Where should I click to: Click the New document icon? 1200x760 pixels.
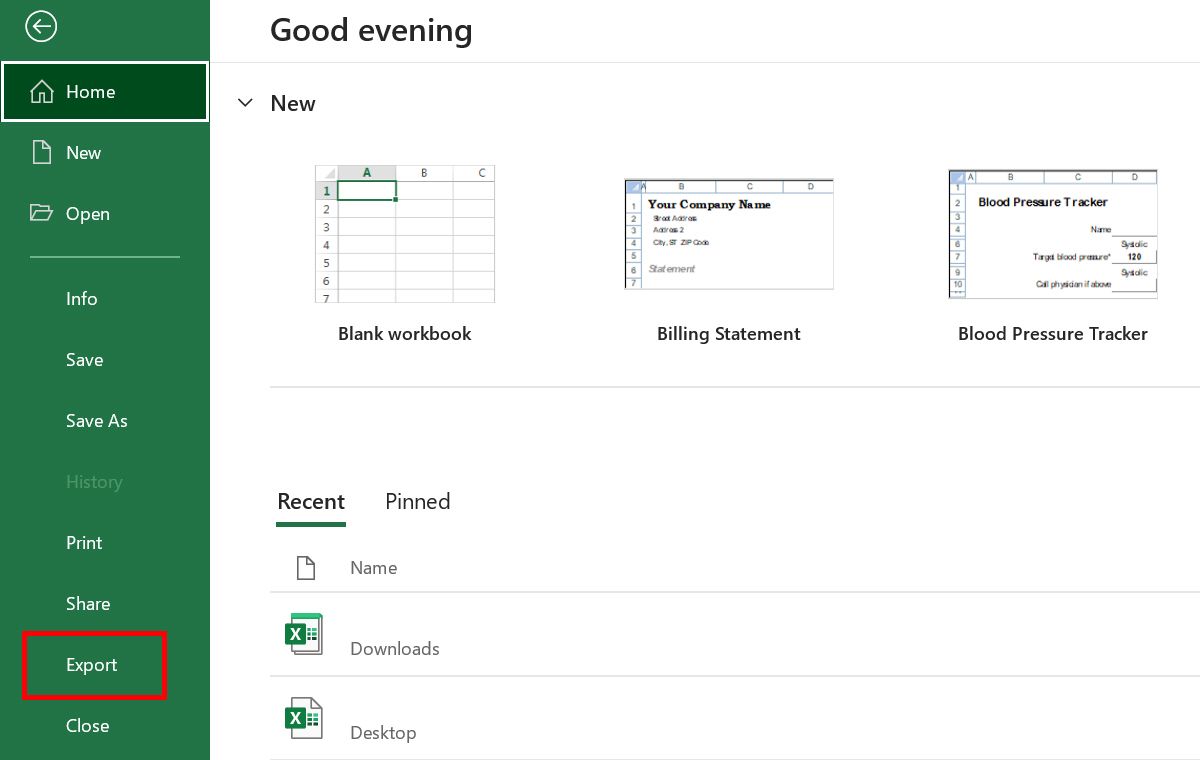point(41,152)
